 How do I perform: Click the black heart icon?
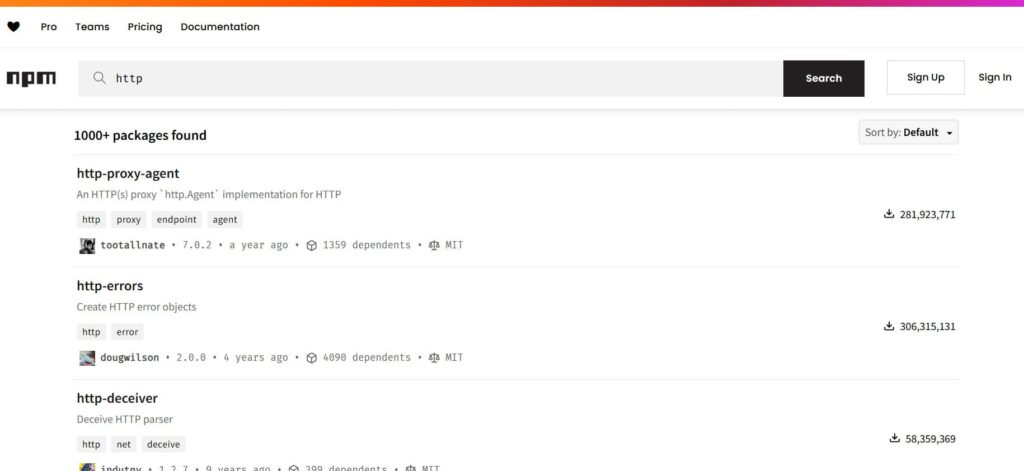[x=13, y=27]
